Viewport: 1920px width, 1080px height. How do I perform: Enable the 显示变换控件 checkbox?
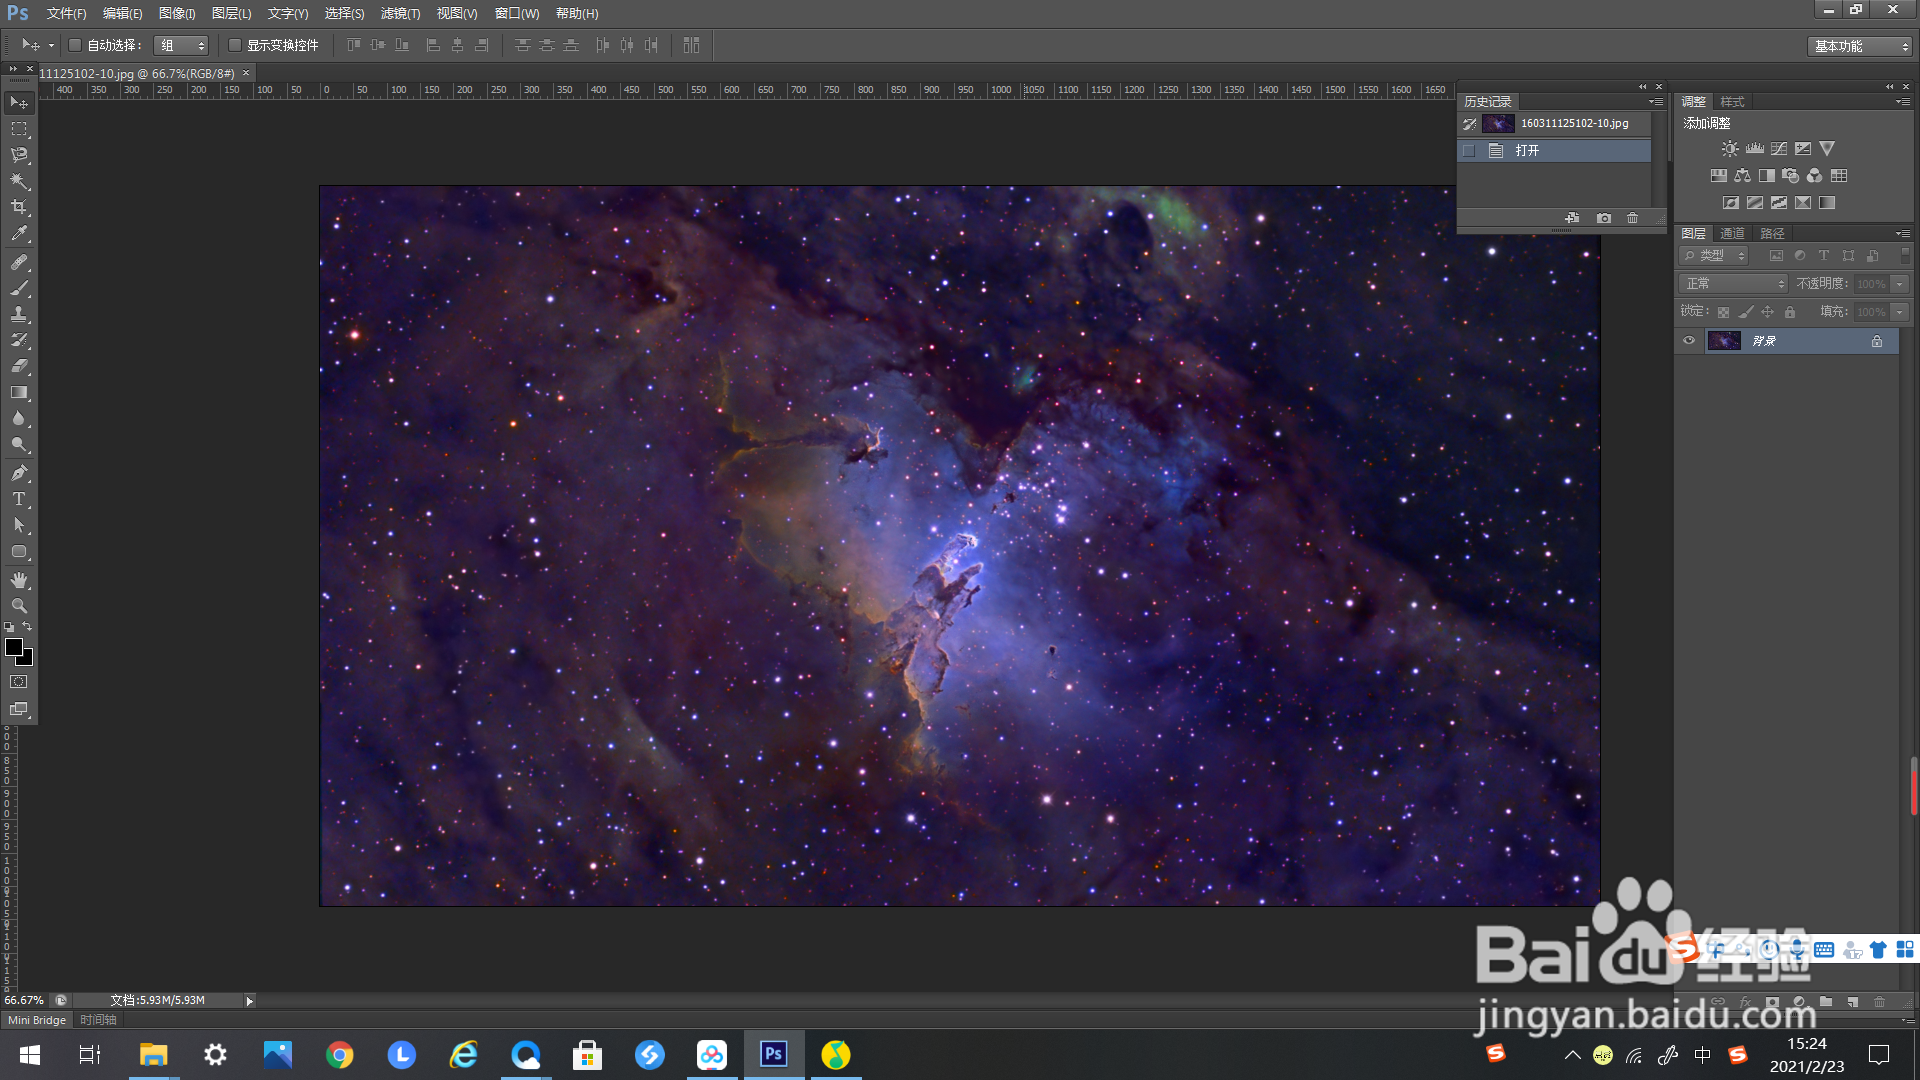235,45
